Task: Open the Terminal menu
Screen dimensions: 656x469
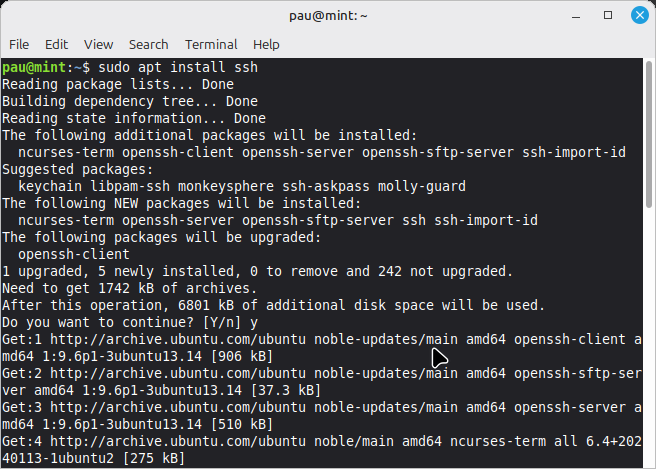Action: tap(211, 44)
